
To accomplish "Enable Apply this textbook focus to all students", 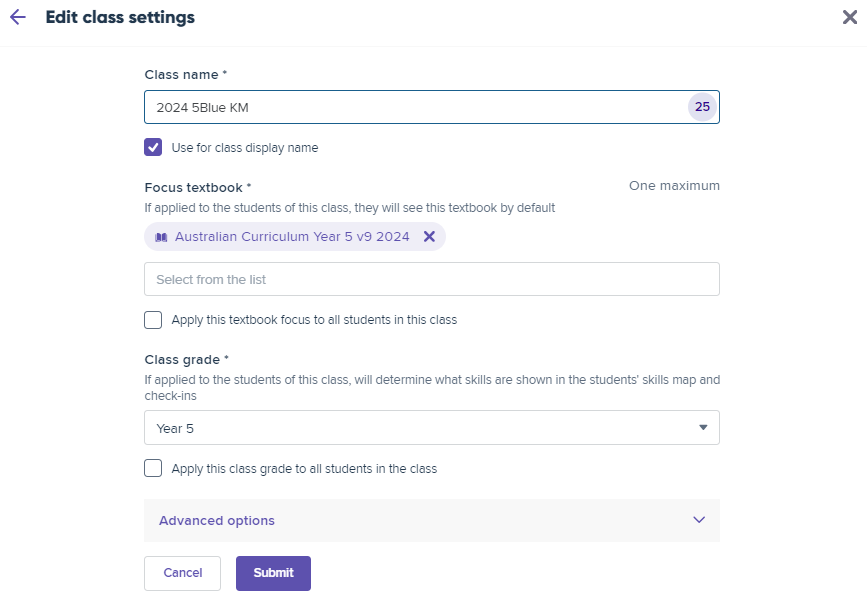I will (153, 320).
